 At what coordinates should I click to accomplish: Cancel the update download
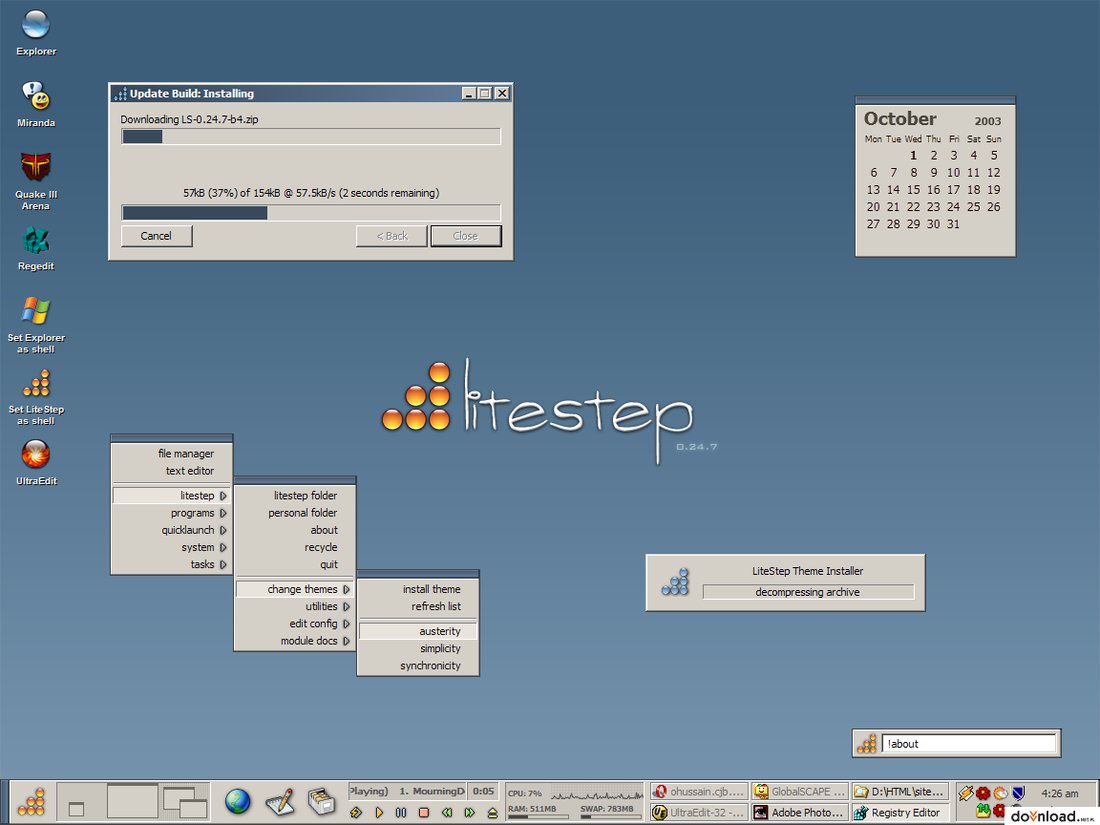[156, 236]
